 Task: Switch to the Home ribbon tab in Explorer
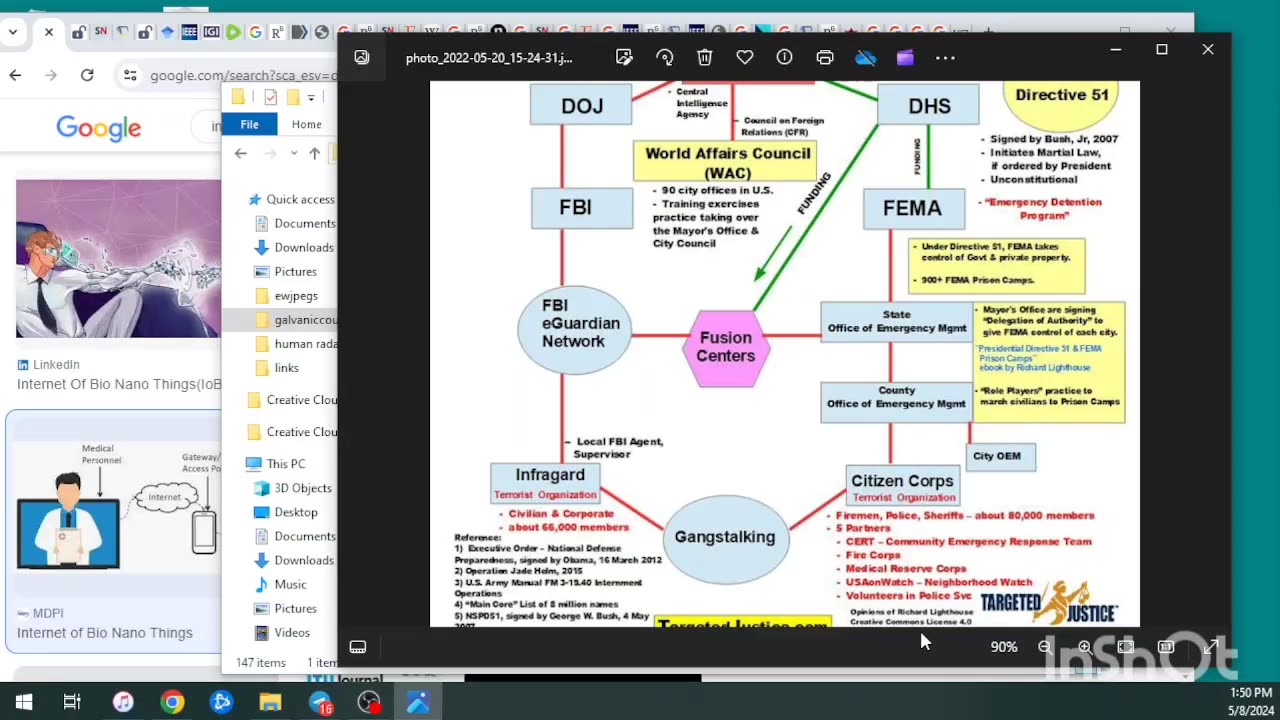(x=307, y=124)
